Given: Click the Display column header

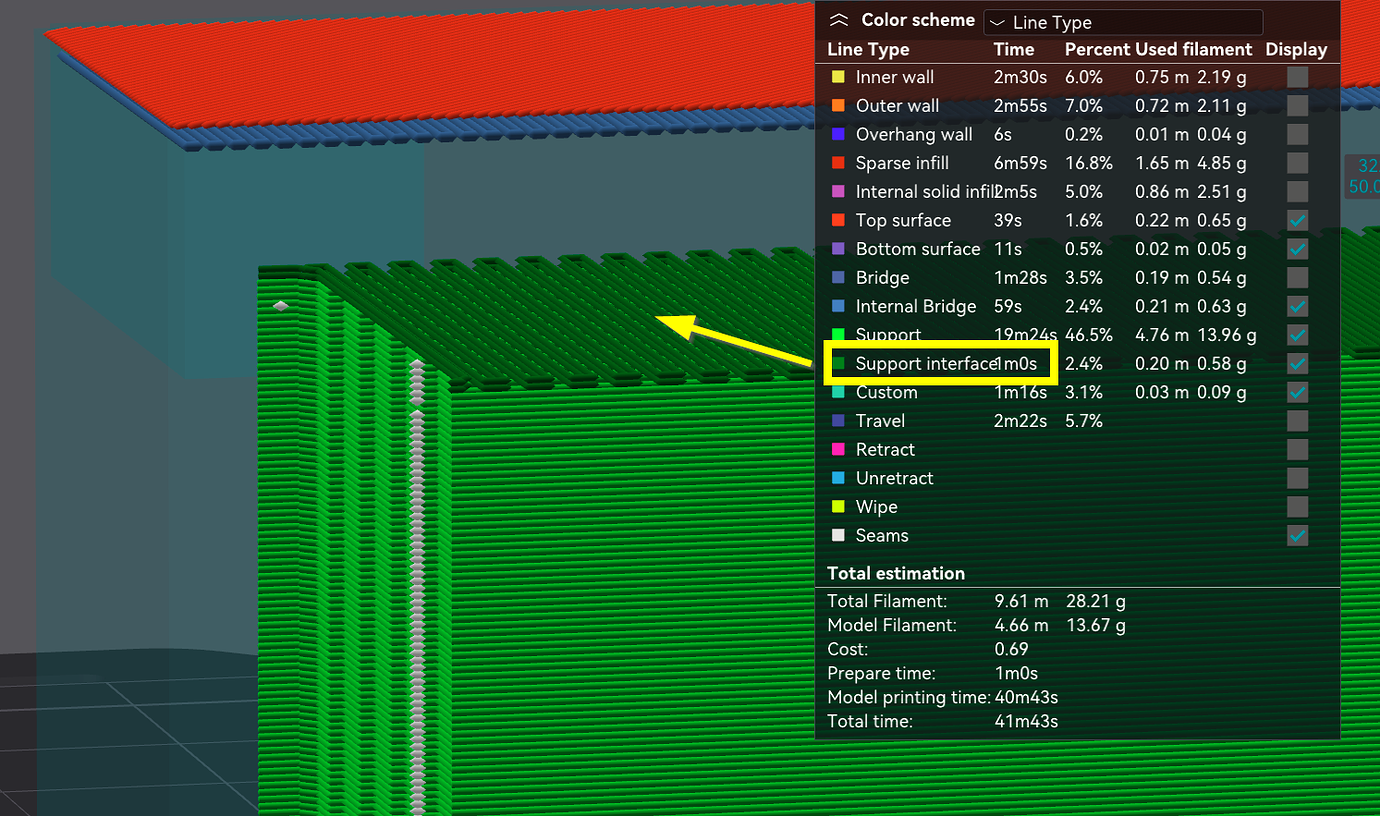Looking at the screenshot, I should pyautogui.click(x=1296, y=49).
